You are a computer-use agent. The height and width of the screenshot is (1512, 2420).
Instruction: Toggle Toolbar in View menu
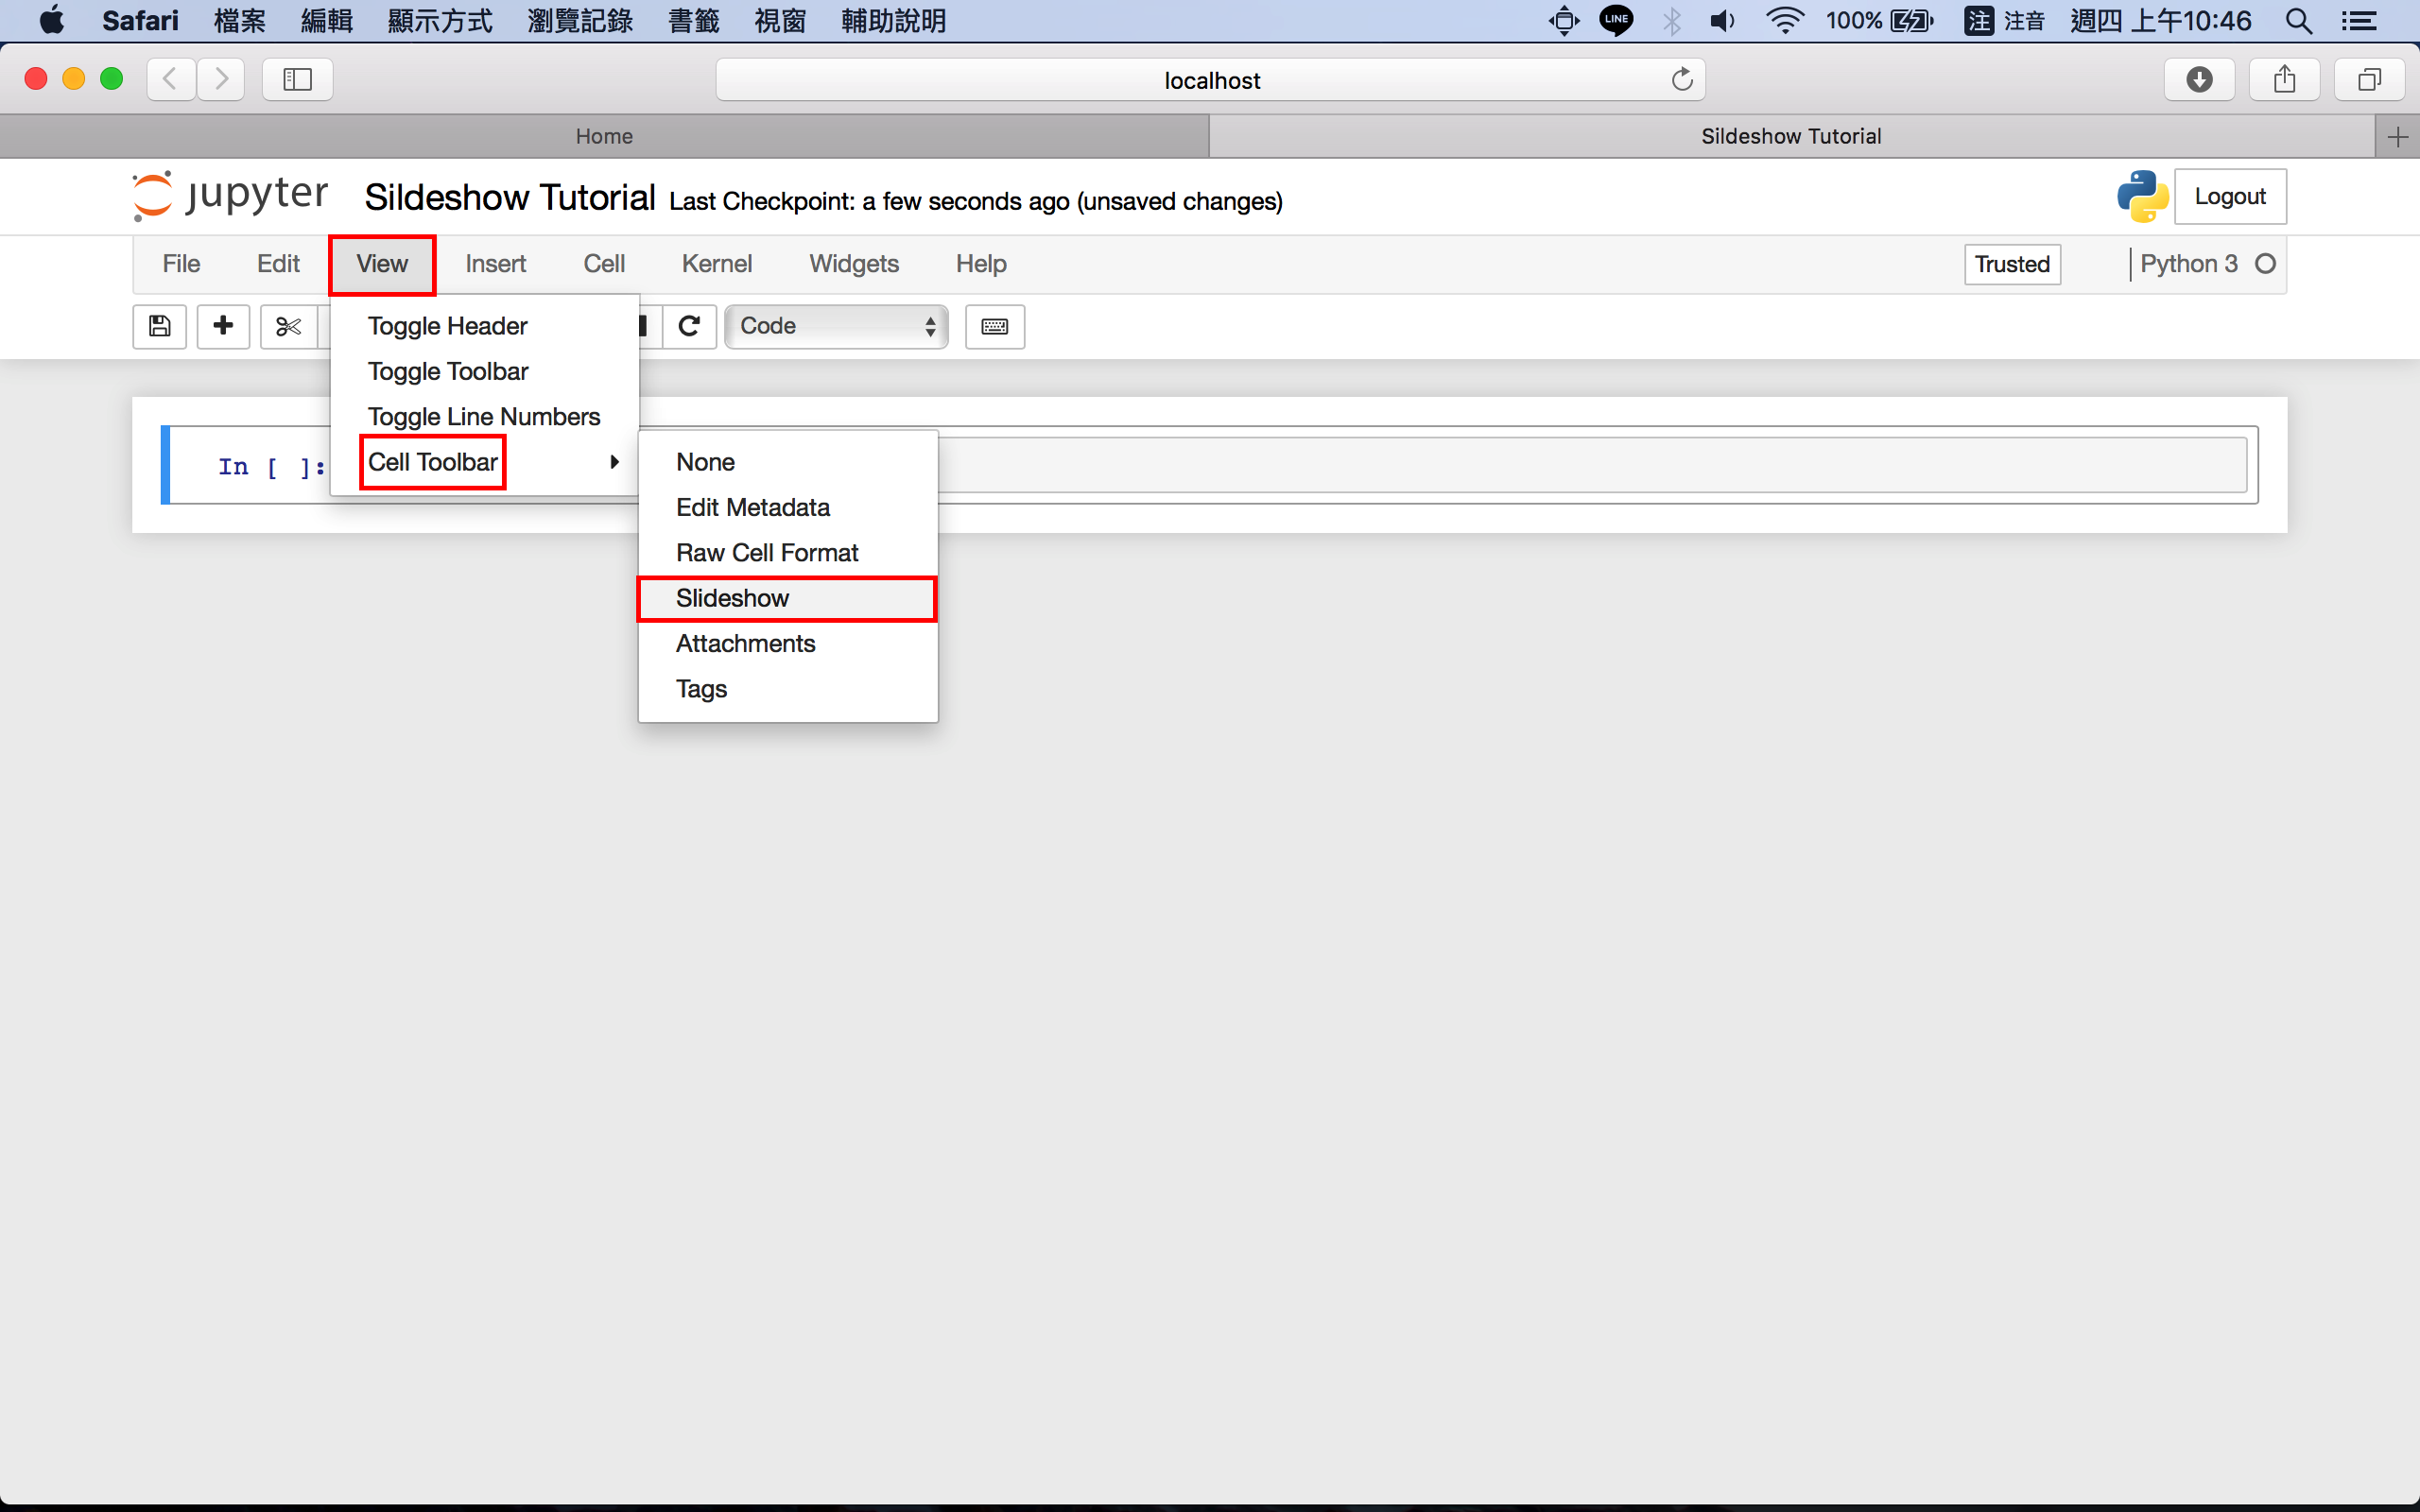(447, 371)
